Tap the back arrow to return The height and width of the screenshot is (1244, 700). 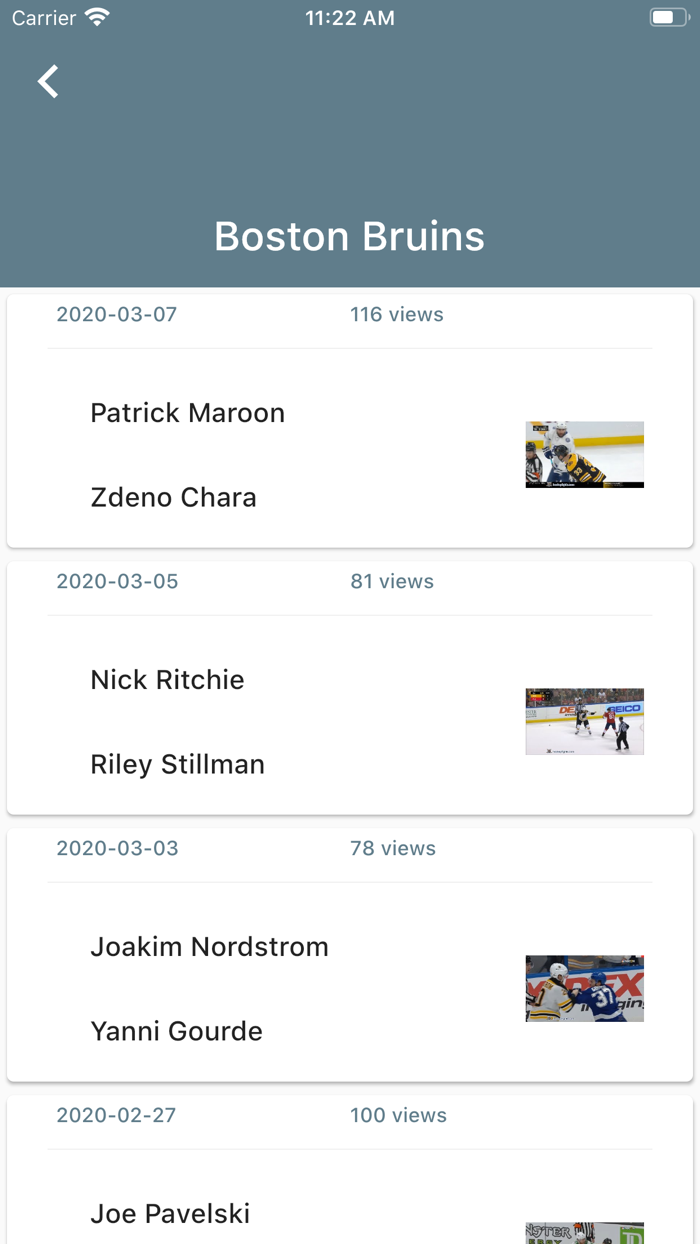click(46, 81)
